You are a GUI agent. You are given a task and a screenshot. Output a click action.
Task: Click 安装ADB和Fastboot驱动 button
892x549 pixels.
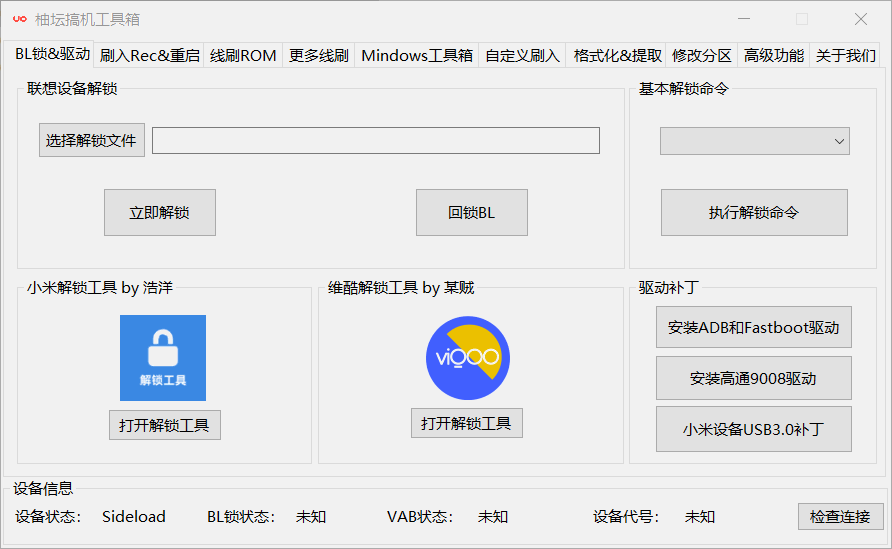pyautogui.click(x=753, y=328)
